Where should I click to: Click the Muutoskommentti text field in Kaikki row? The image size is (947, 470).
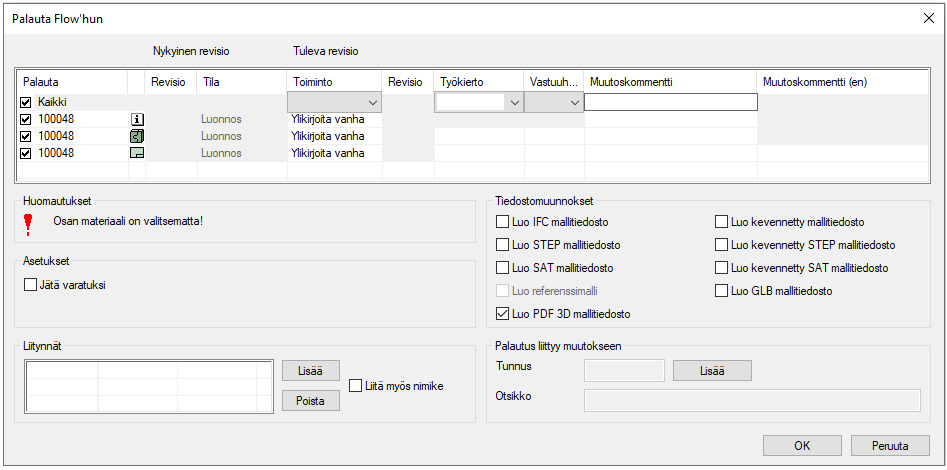670,102
